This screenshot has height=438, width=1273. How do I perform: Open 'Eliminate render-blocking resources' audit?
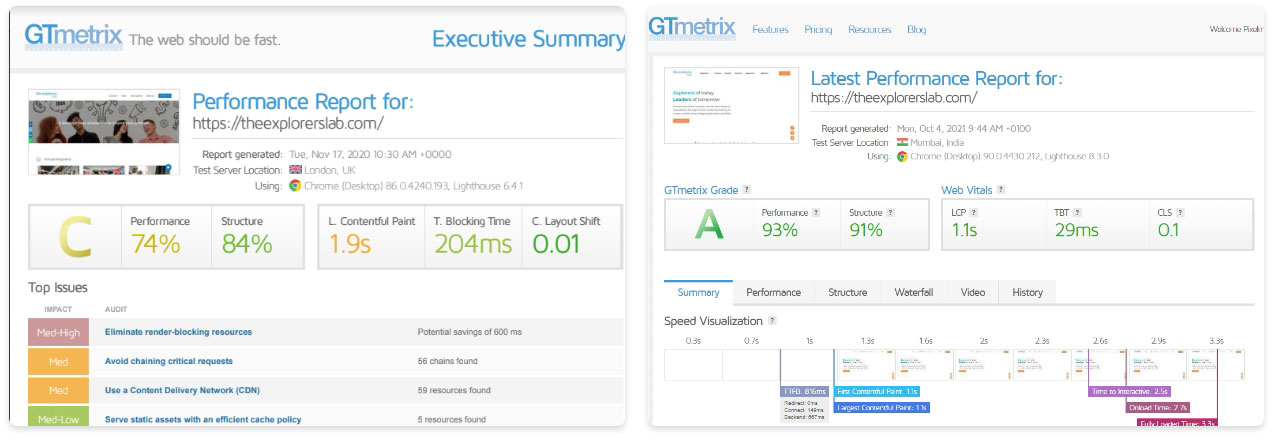coord(178,332)
